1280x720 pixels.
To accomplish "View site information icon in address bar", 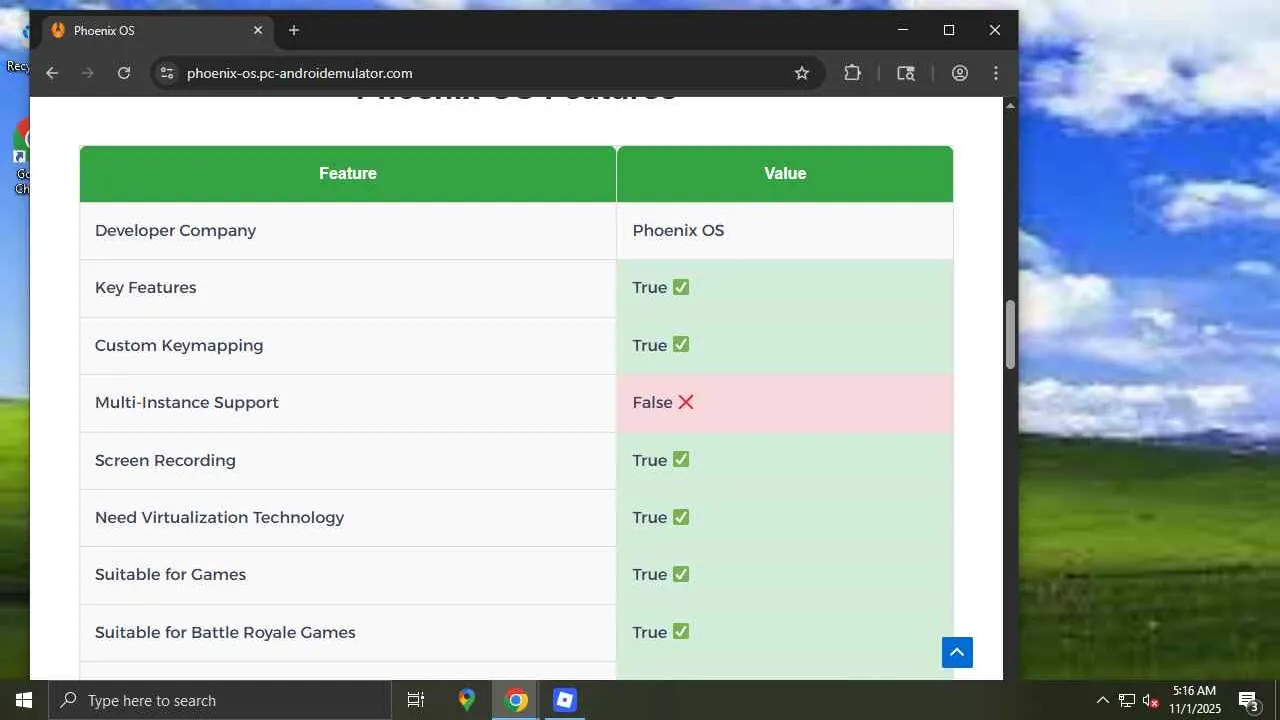I will pyautogui.click(x=167, y=73).
